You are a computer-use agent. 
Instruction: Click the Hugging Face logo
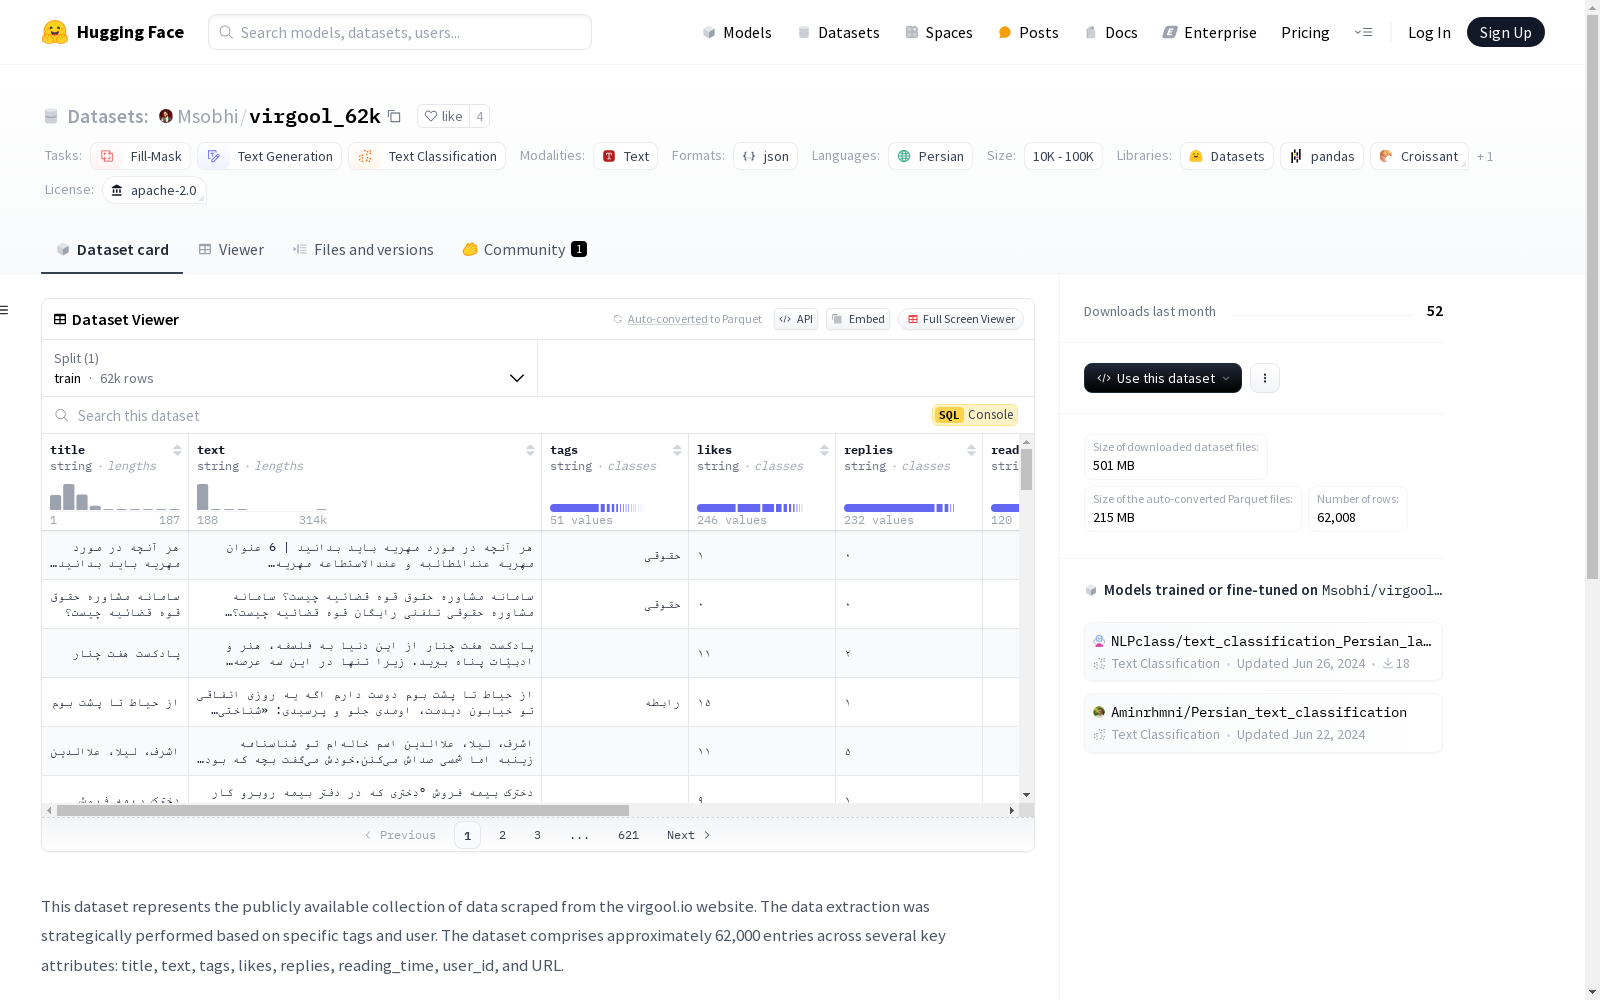113,32
